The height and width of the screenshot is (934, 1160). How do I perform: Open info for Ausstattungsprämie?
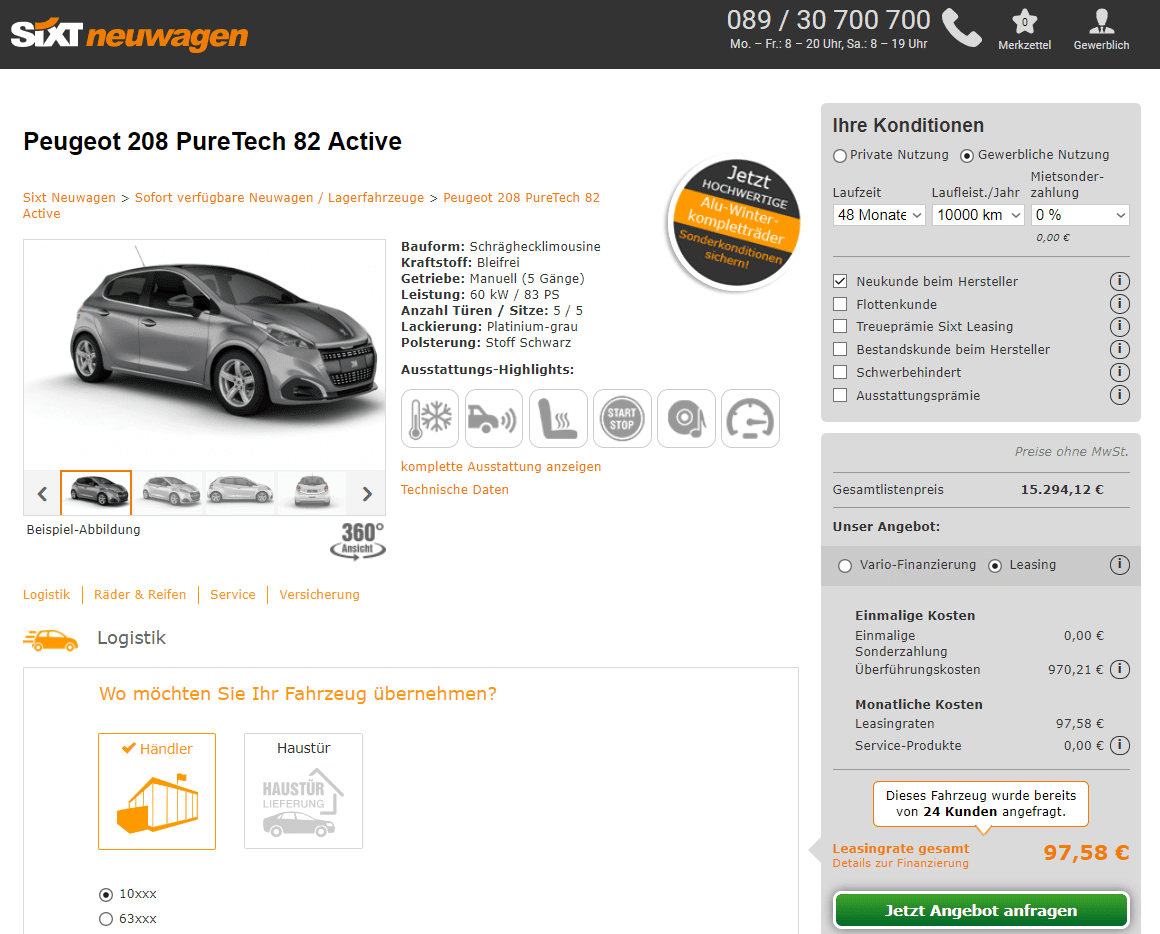(x=1119, y=395)
